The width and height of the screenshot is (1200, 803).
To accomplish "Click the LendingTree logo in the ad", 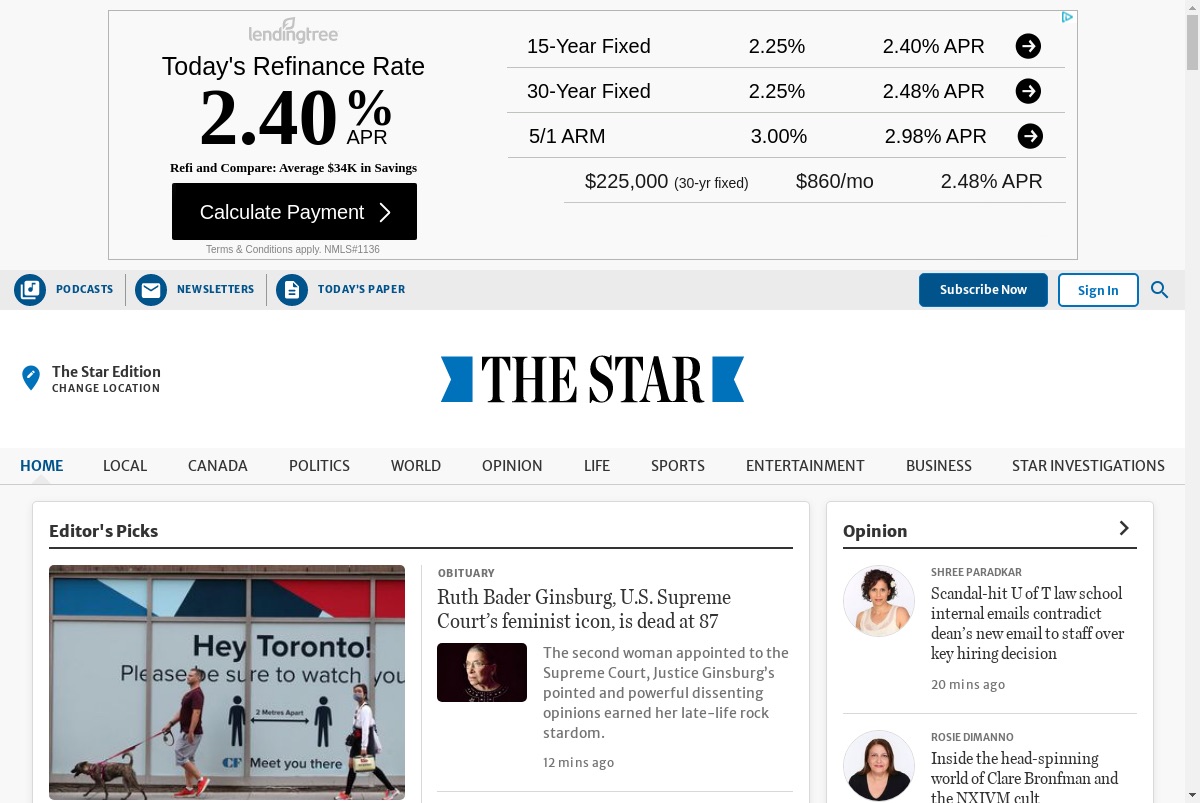I will point(293,31).
